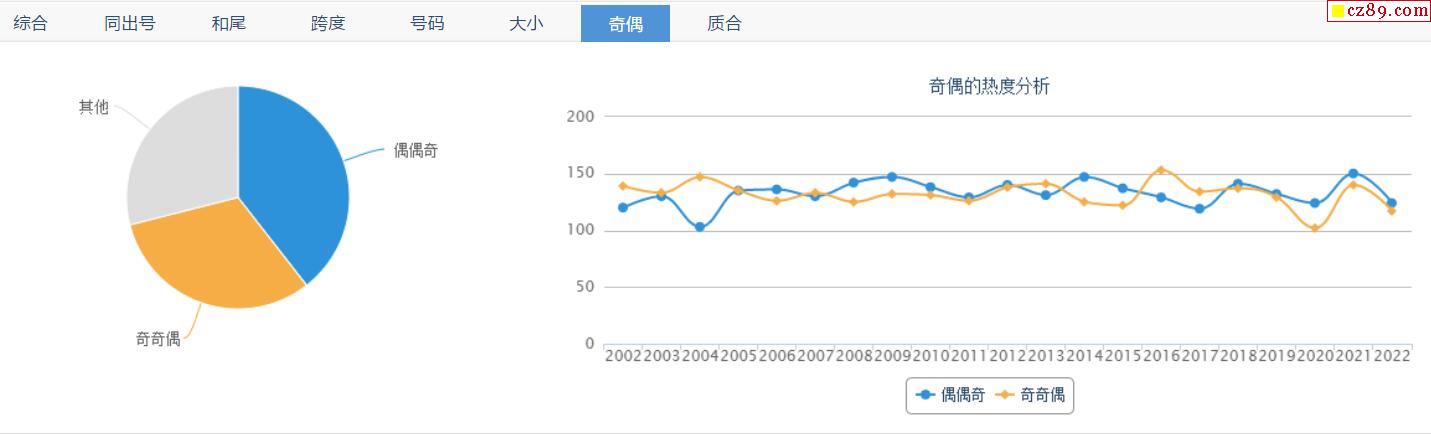Open the 质合 tab

click(x=724, y=23)
